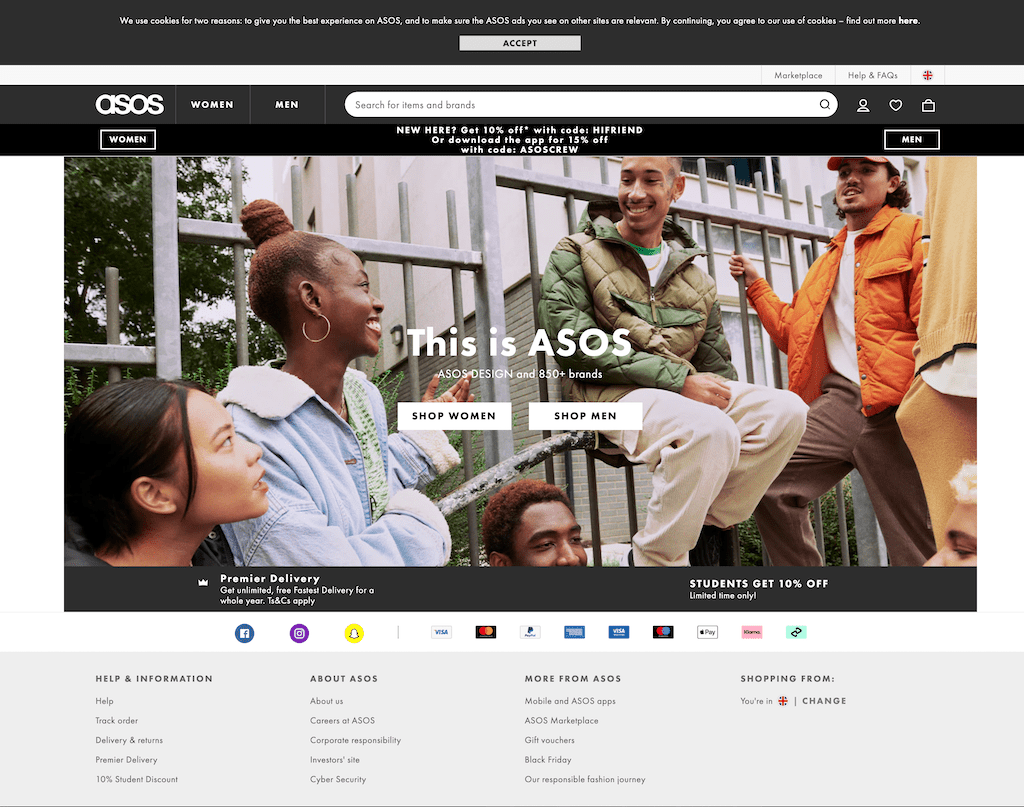Open the Instagram icon

[299, 633]
